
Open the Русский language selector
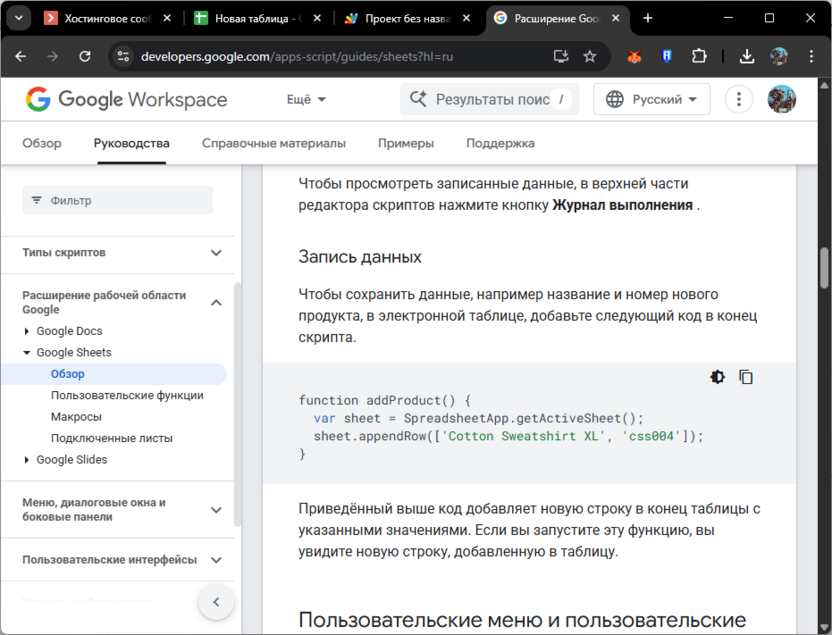point(651,99)
